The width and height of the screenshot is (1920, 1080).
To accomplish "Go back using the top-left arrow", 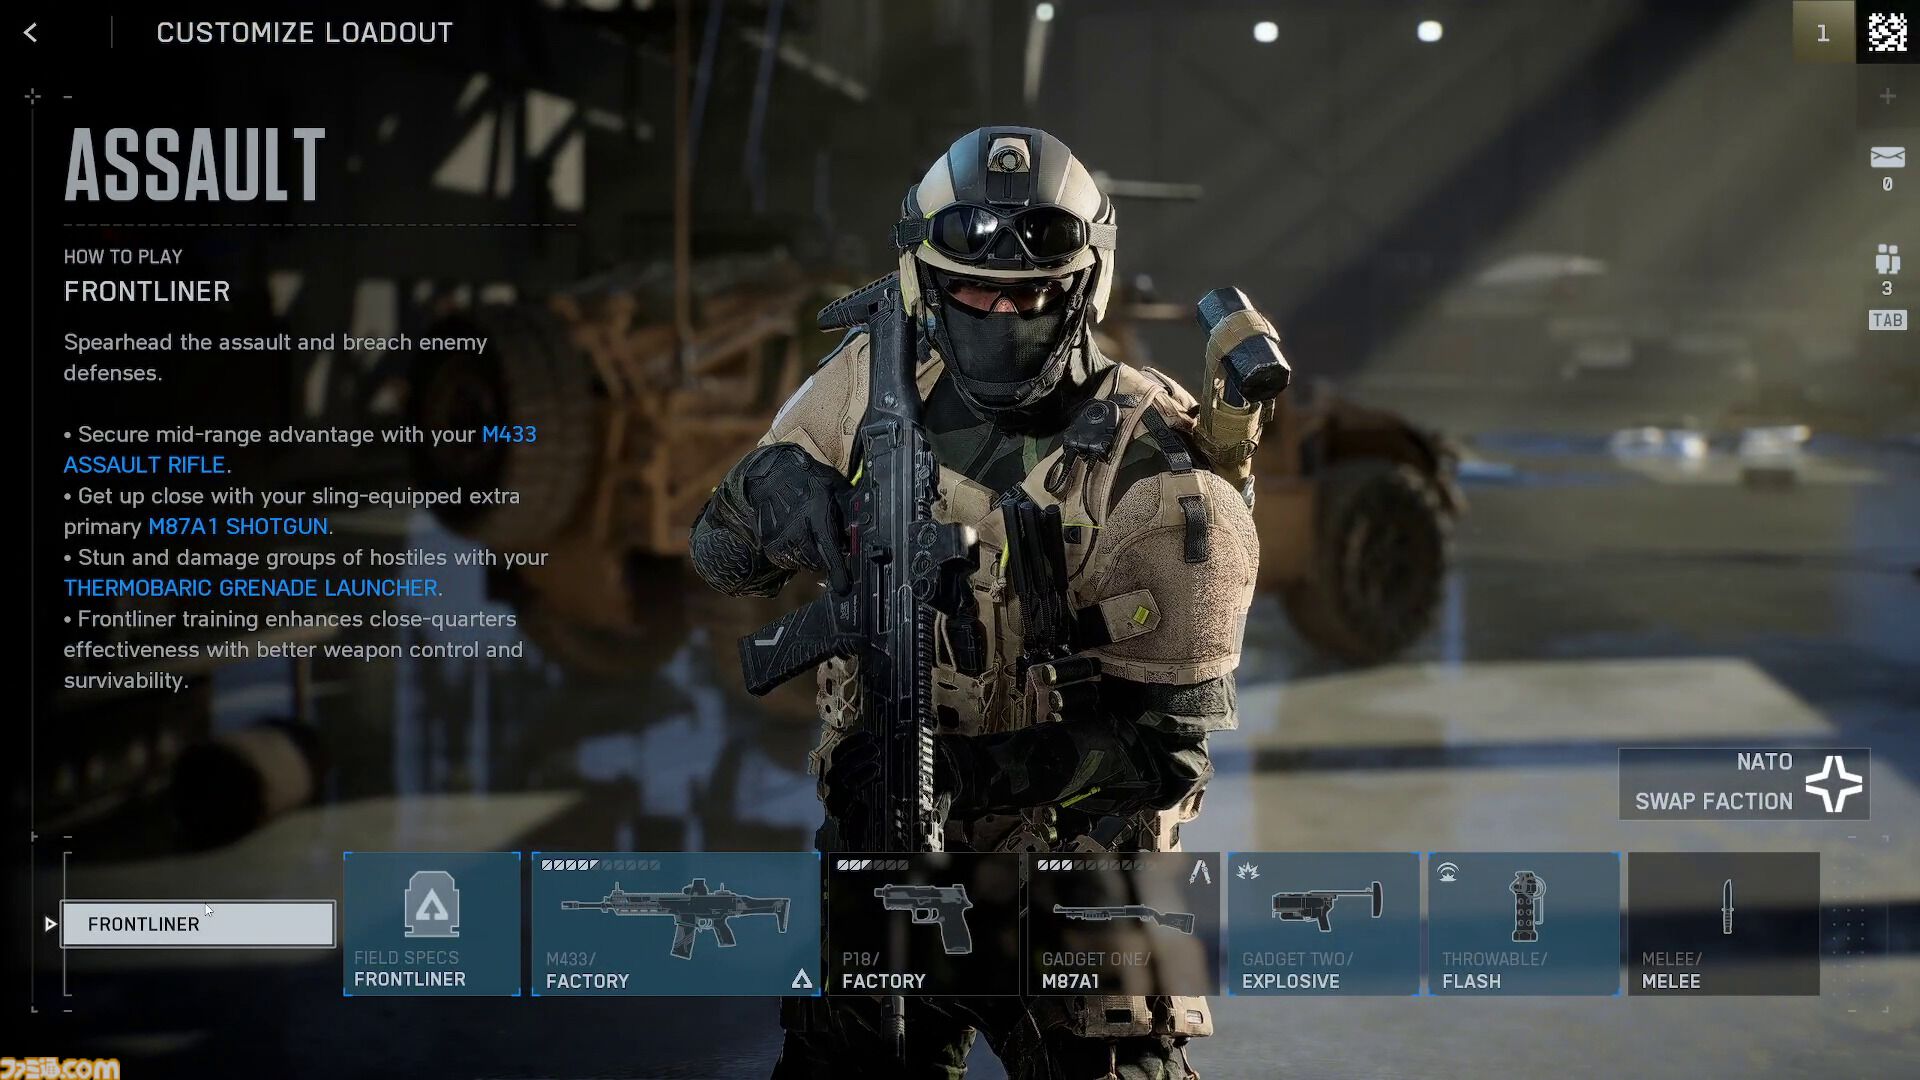I will coord(30,33).
